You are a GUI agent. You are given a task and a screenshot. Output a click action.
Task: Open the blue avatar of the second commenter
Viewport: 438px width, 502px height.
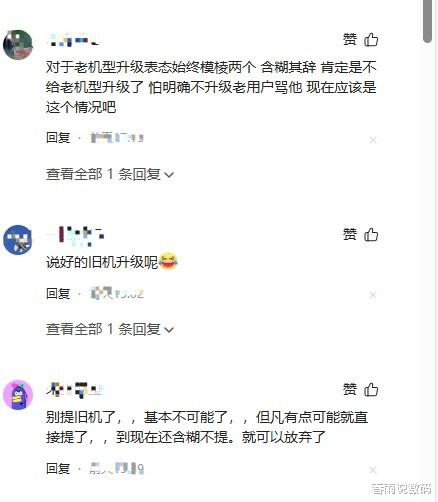click(18, 240)
